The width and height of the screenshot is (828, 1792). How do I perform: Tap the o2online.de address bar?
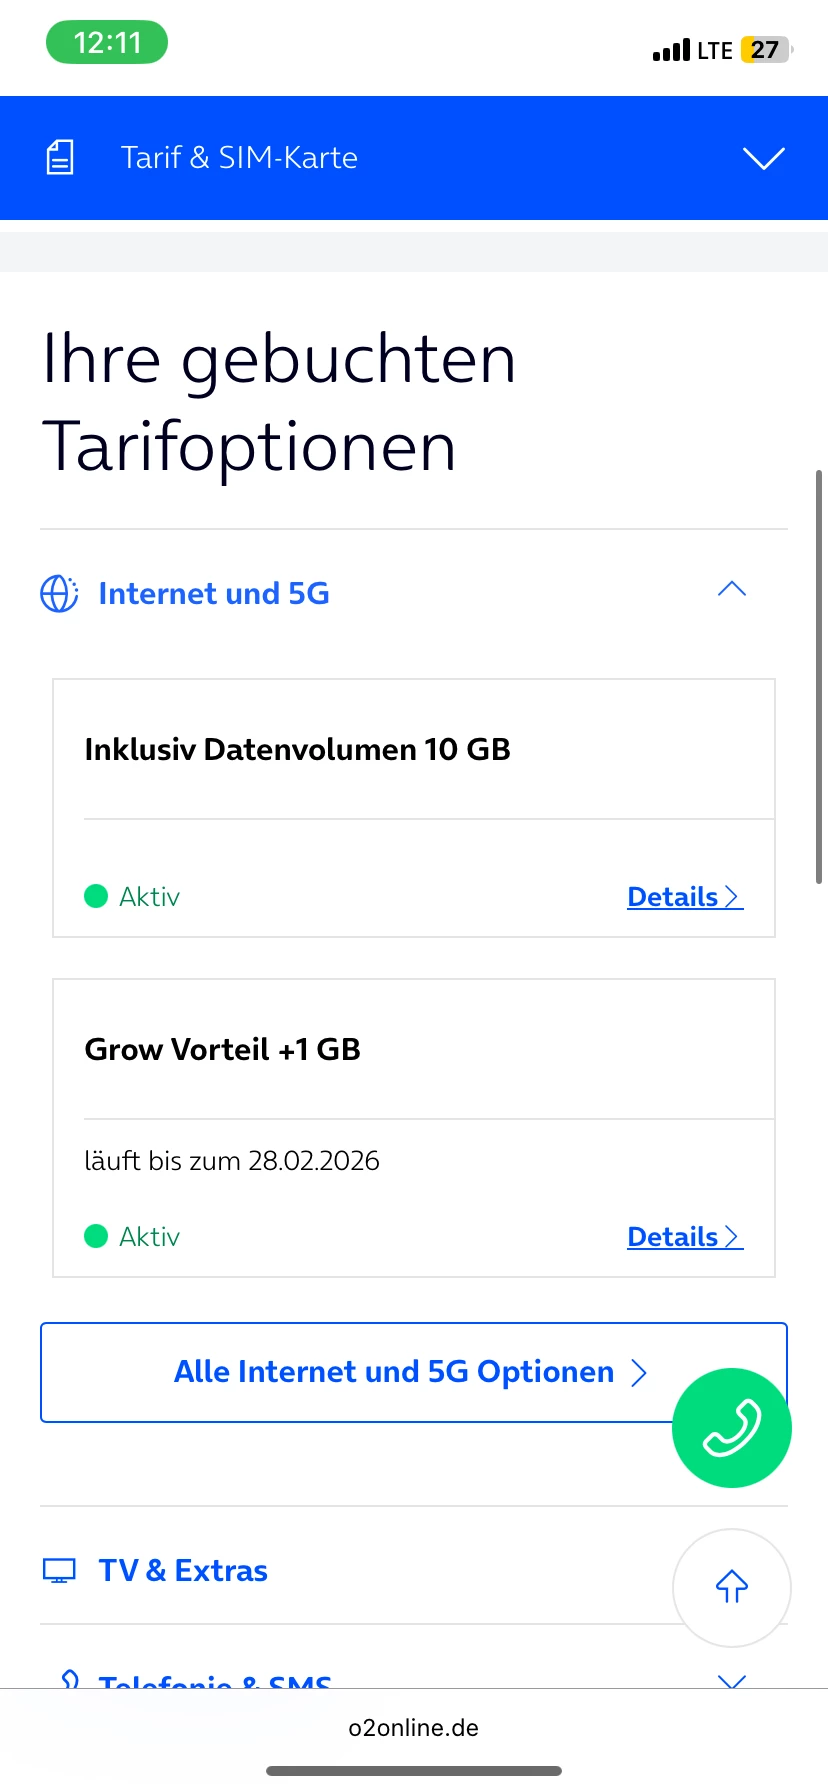coord(414,1728)
